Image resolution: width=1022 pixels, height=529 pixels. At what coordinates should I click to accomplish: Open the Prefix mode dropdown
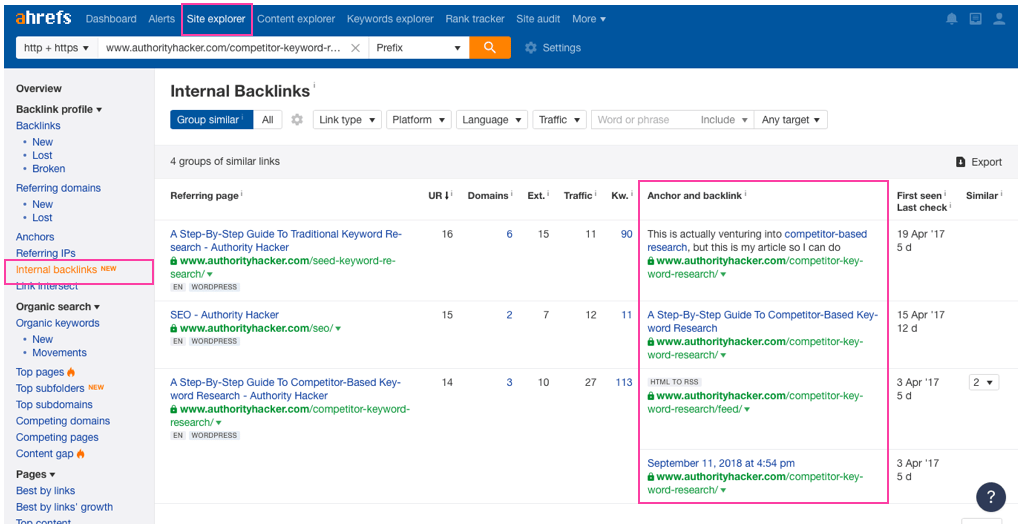[419, 48]
